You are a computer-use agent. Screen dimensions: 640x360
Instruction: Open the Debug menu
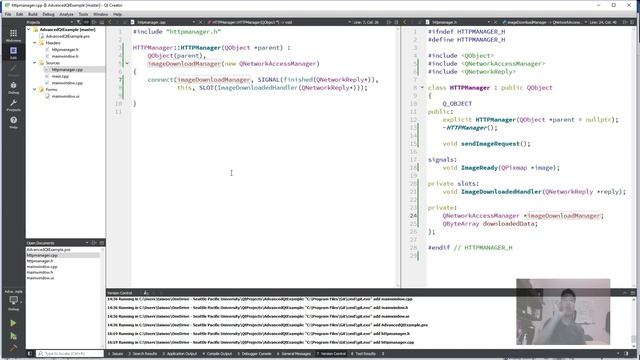click(48, 14)
